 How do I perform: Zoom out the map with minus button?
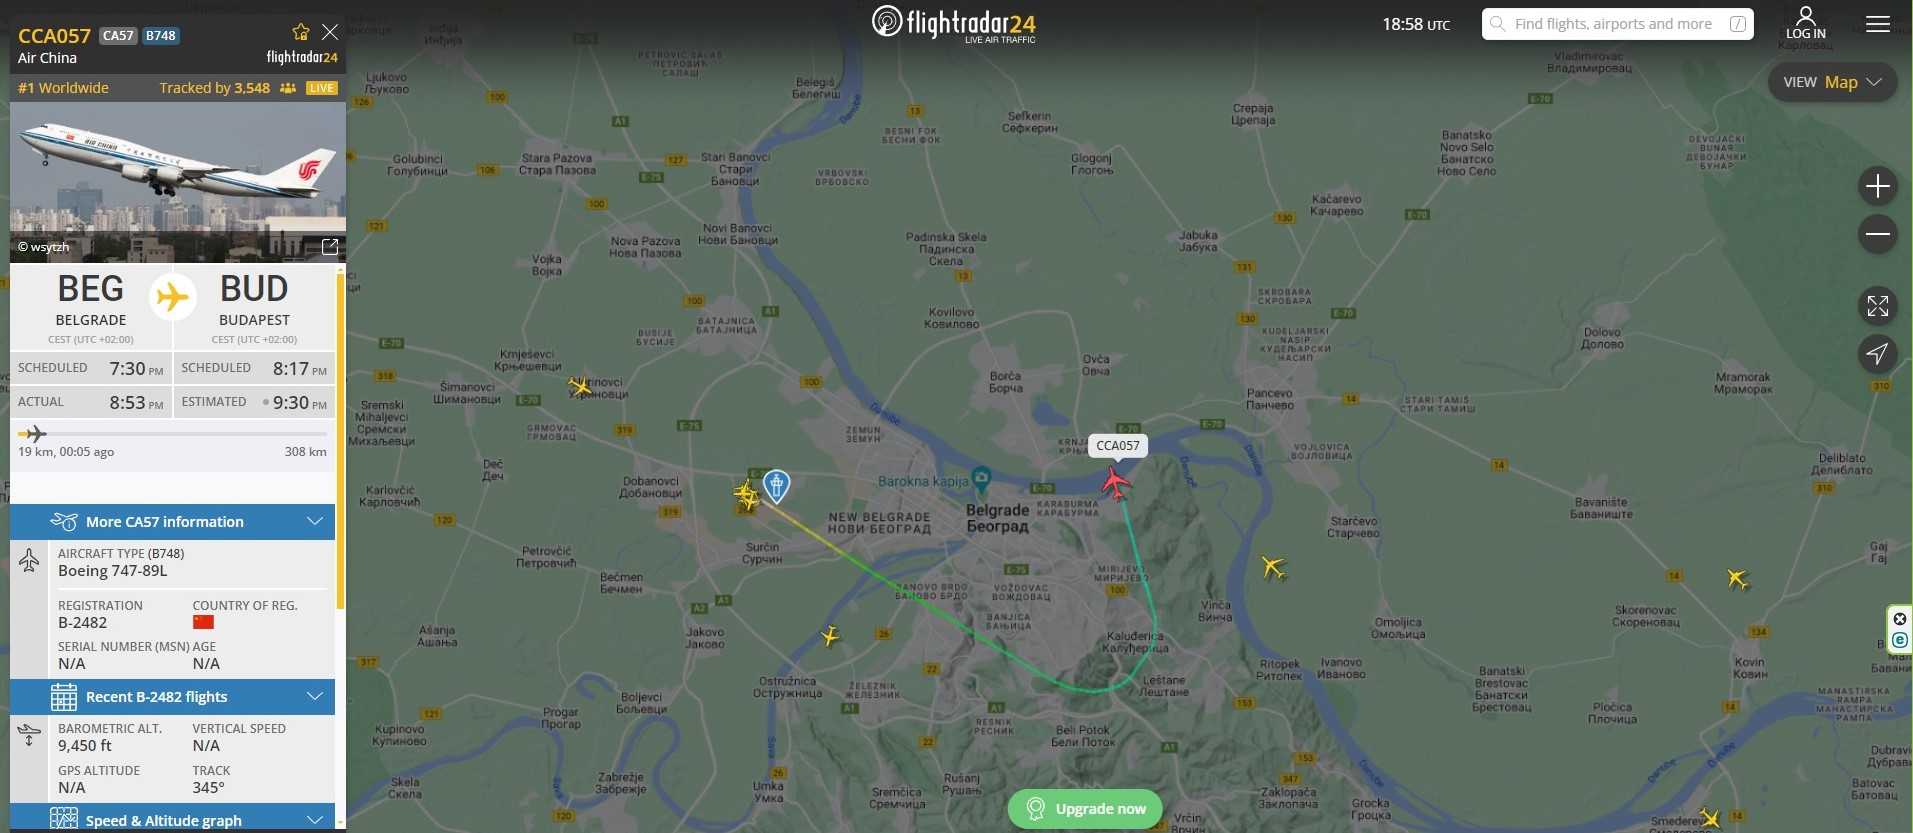pos(1877,234)
